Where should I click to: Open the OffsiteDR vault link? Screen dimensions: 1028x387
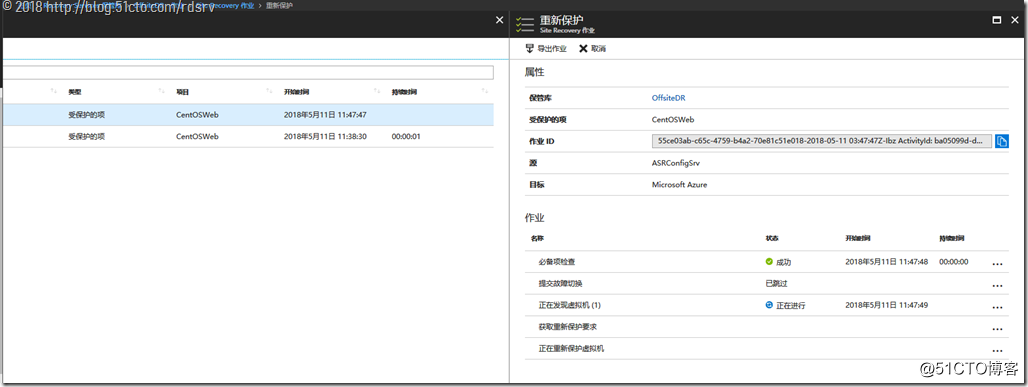[669, 98]
